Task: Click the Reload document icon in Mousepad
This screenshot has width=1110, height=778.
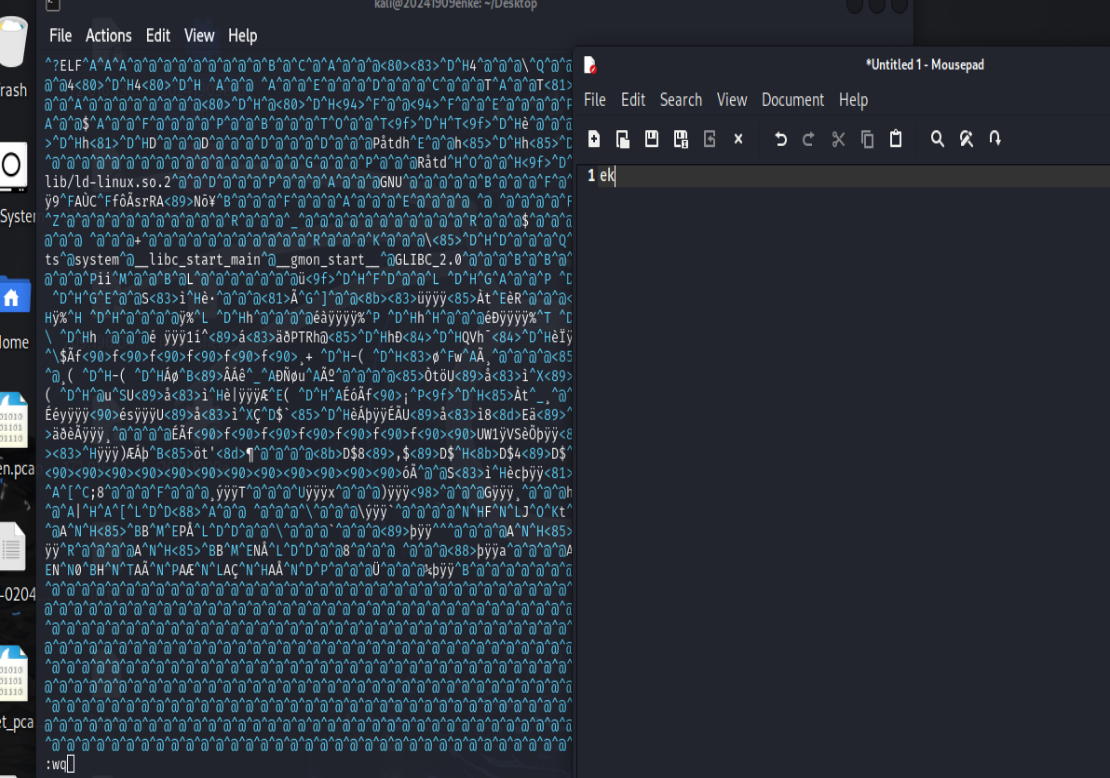Action: (709, 139)
